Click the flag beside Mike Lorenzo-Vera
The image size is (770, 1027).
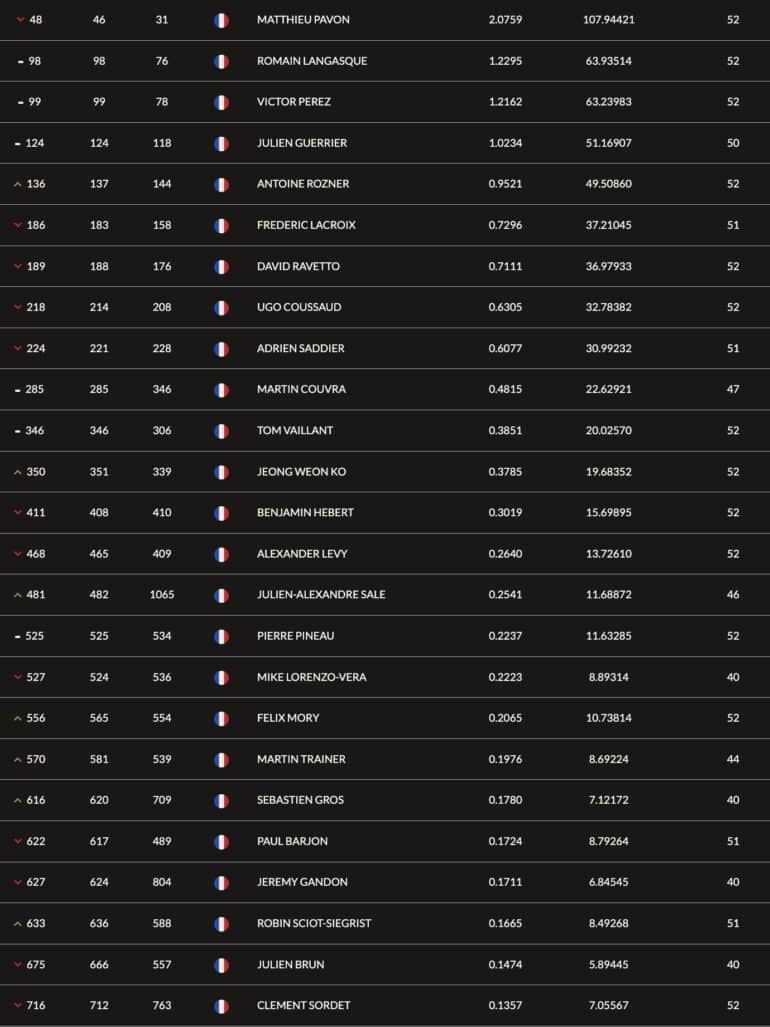(221, 677)
